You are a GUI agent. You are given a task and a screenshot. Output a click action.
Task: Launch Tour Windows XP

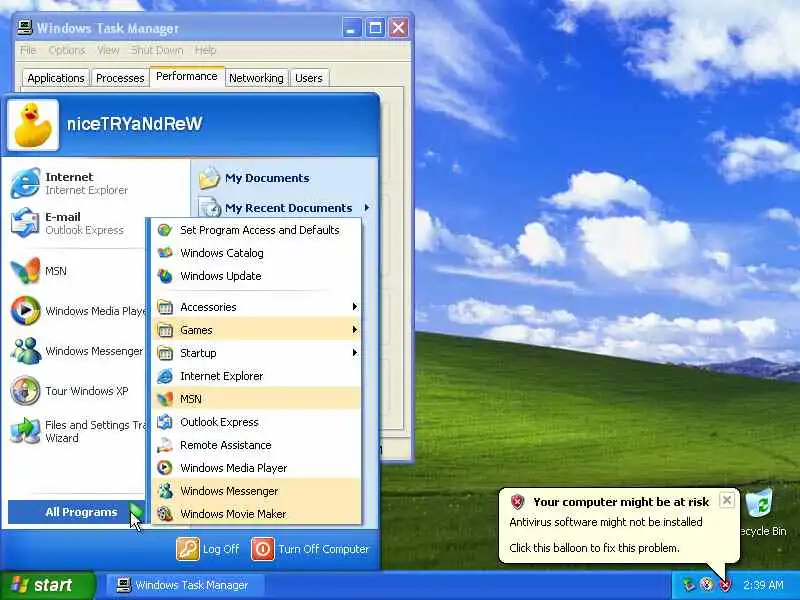coord(69,391)
